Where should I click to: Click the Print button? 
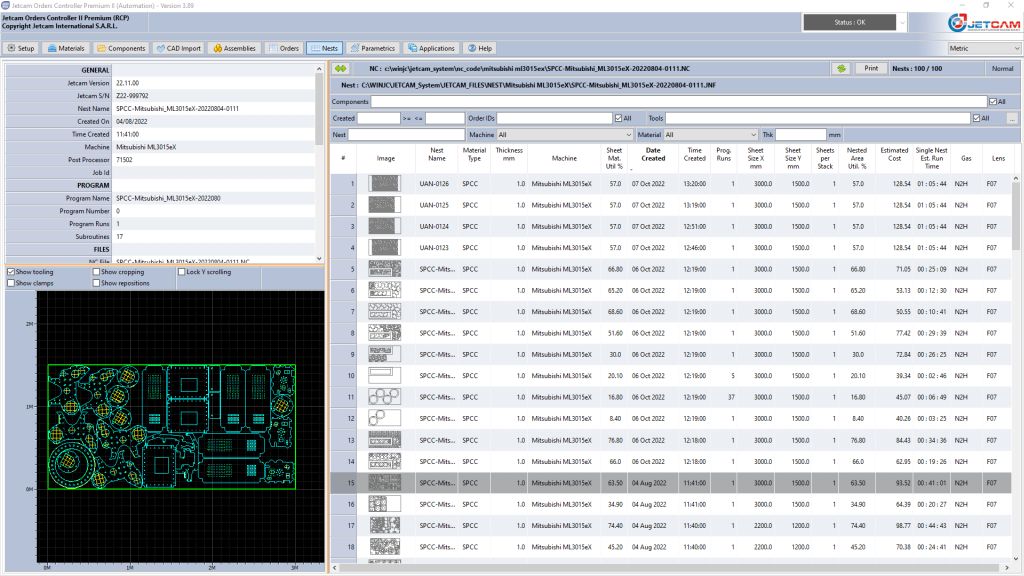[871, 69]
